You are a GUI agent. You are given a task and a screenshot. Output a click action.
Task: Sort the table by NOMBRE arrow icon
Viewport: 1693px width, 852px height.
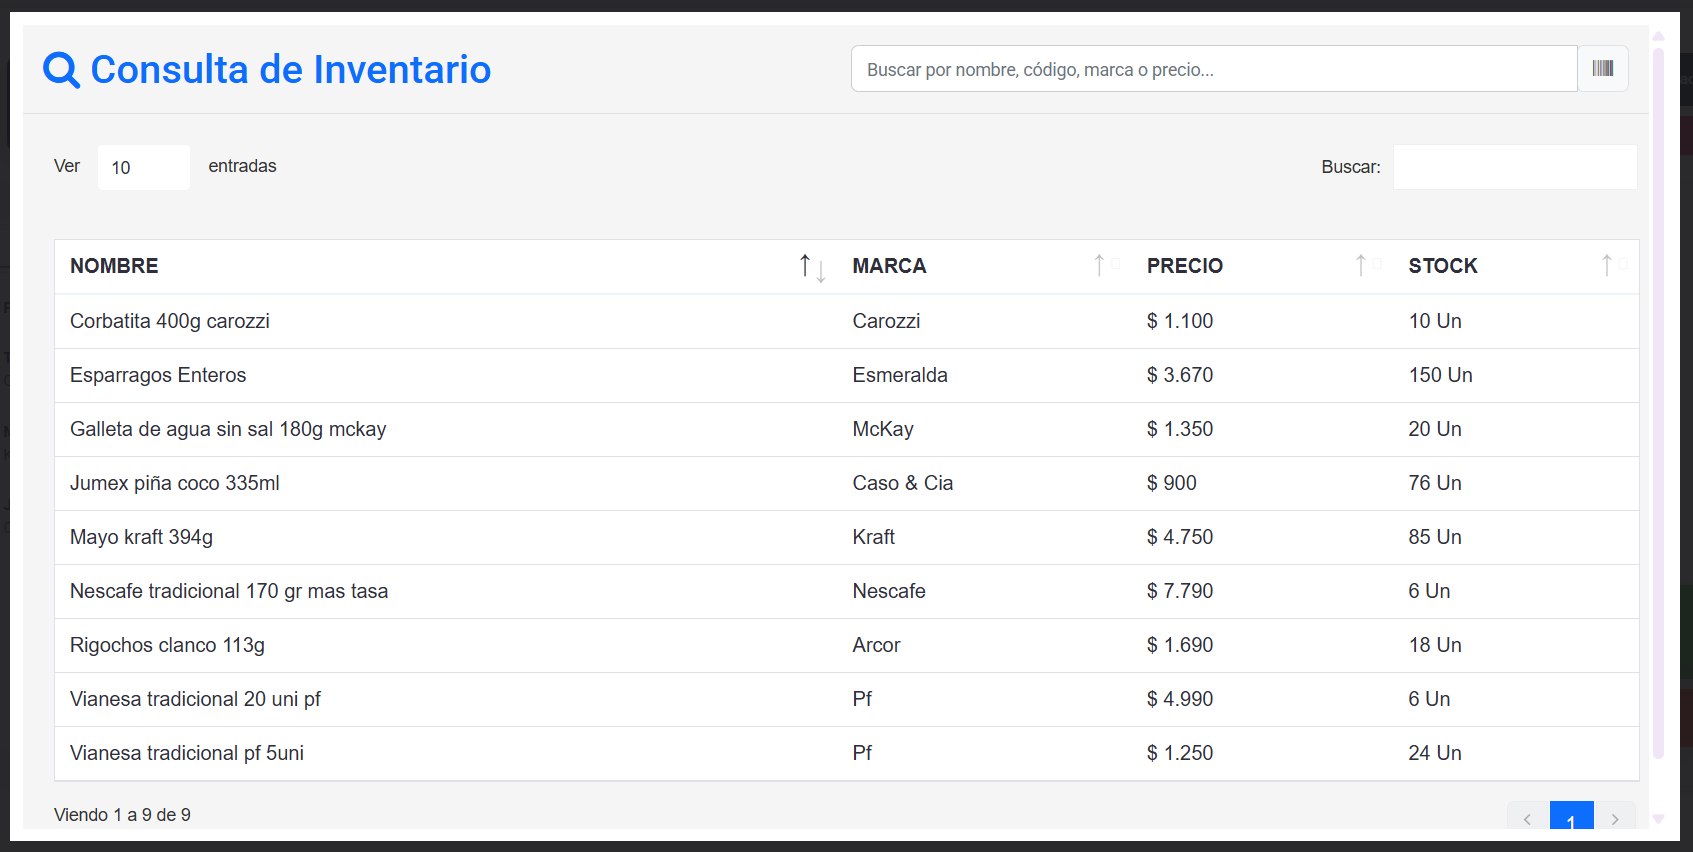pyautogui.click(x=811, y=266)
